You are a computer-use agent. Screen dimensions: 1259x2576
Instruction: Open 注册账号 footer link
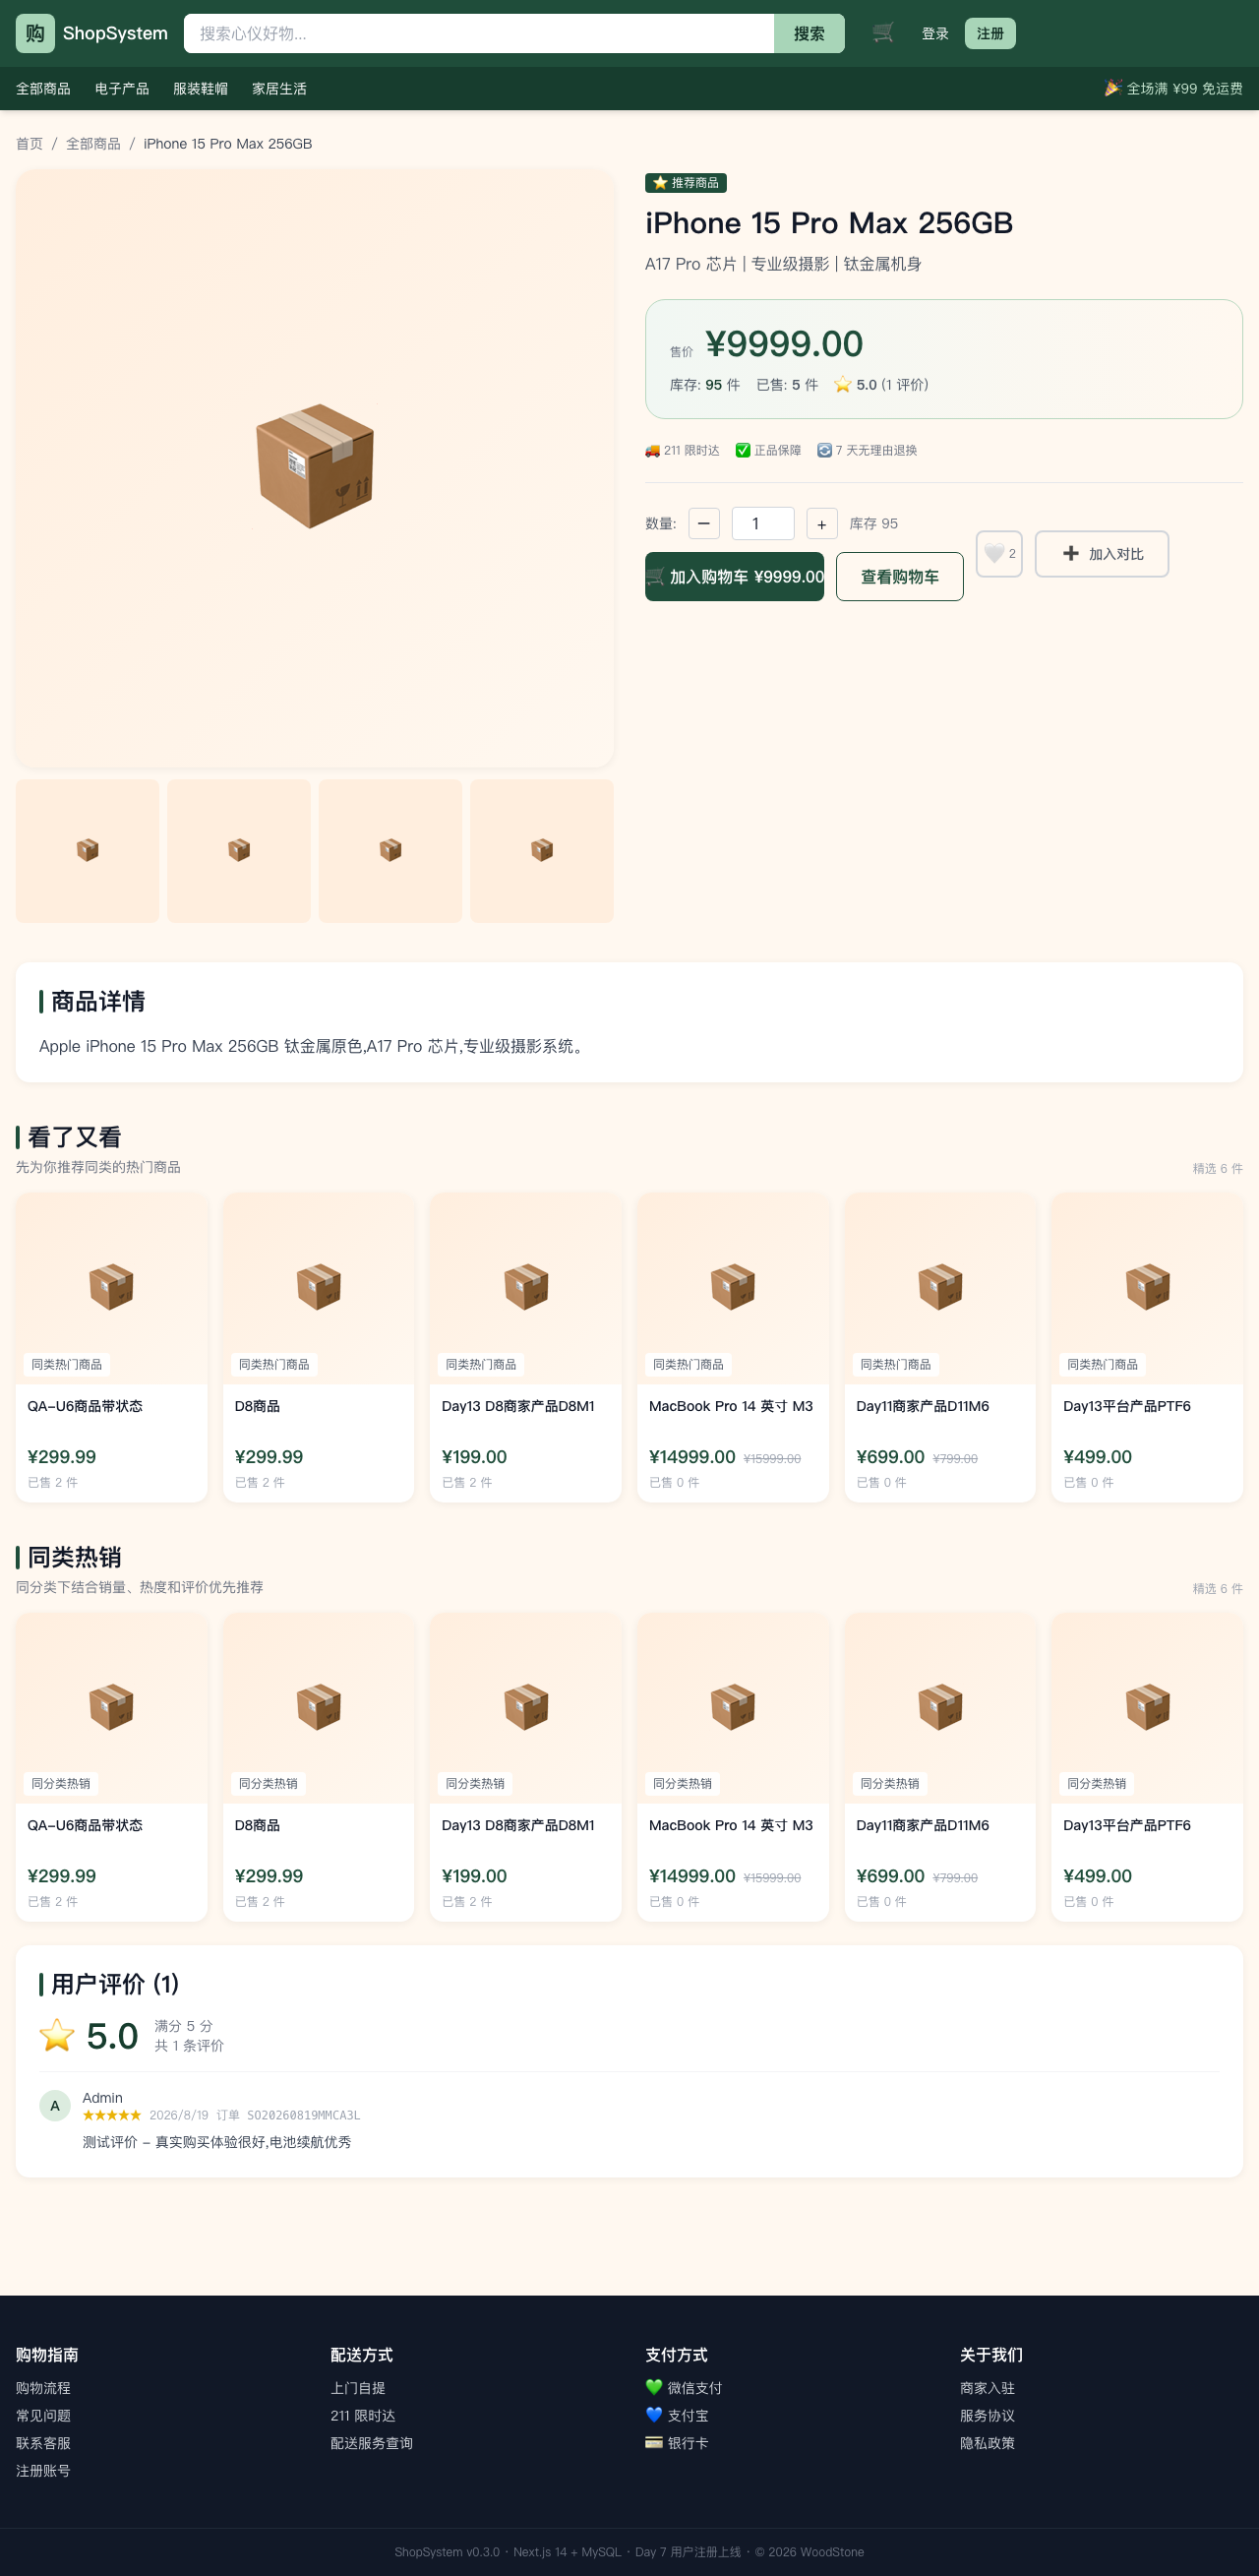tap(43, 2470)
